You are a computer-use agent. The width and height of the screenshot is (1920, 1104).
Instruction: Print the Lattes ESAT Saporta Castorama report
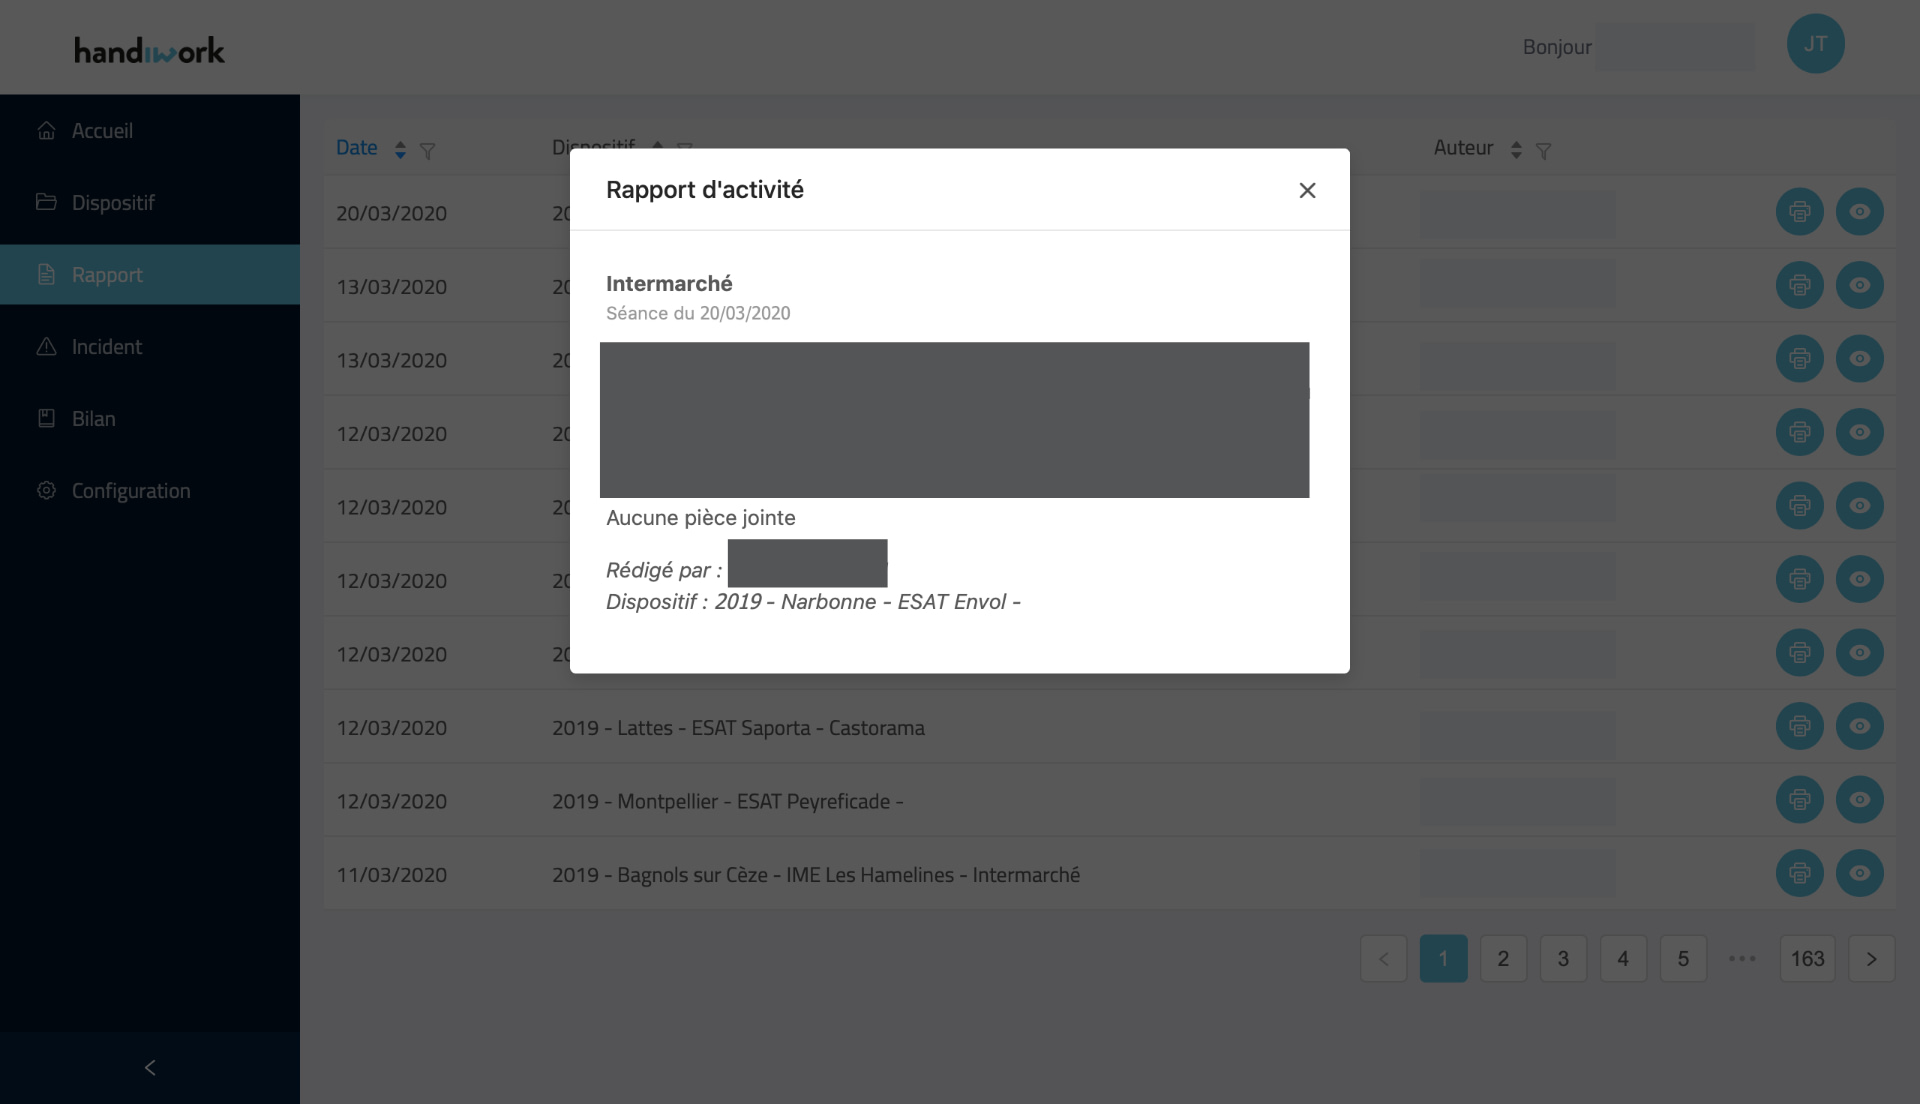tap(1799, 726)
